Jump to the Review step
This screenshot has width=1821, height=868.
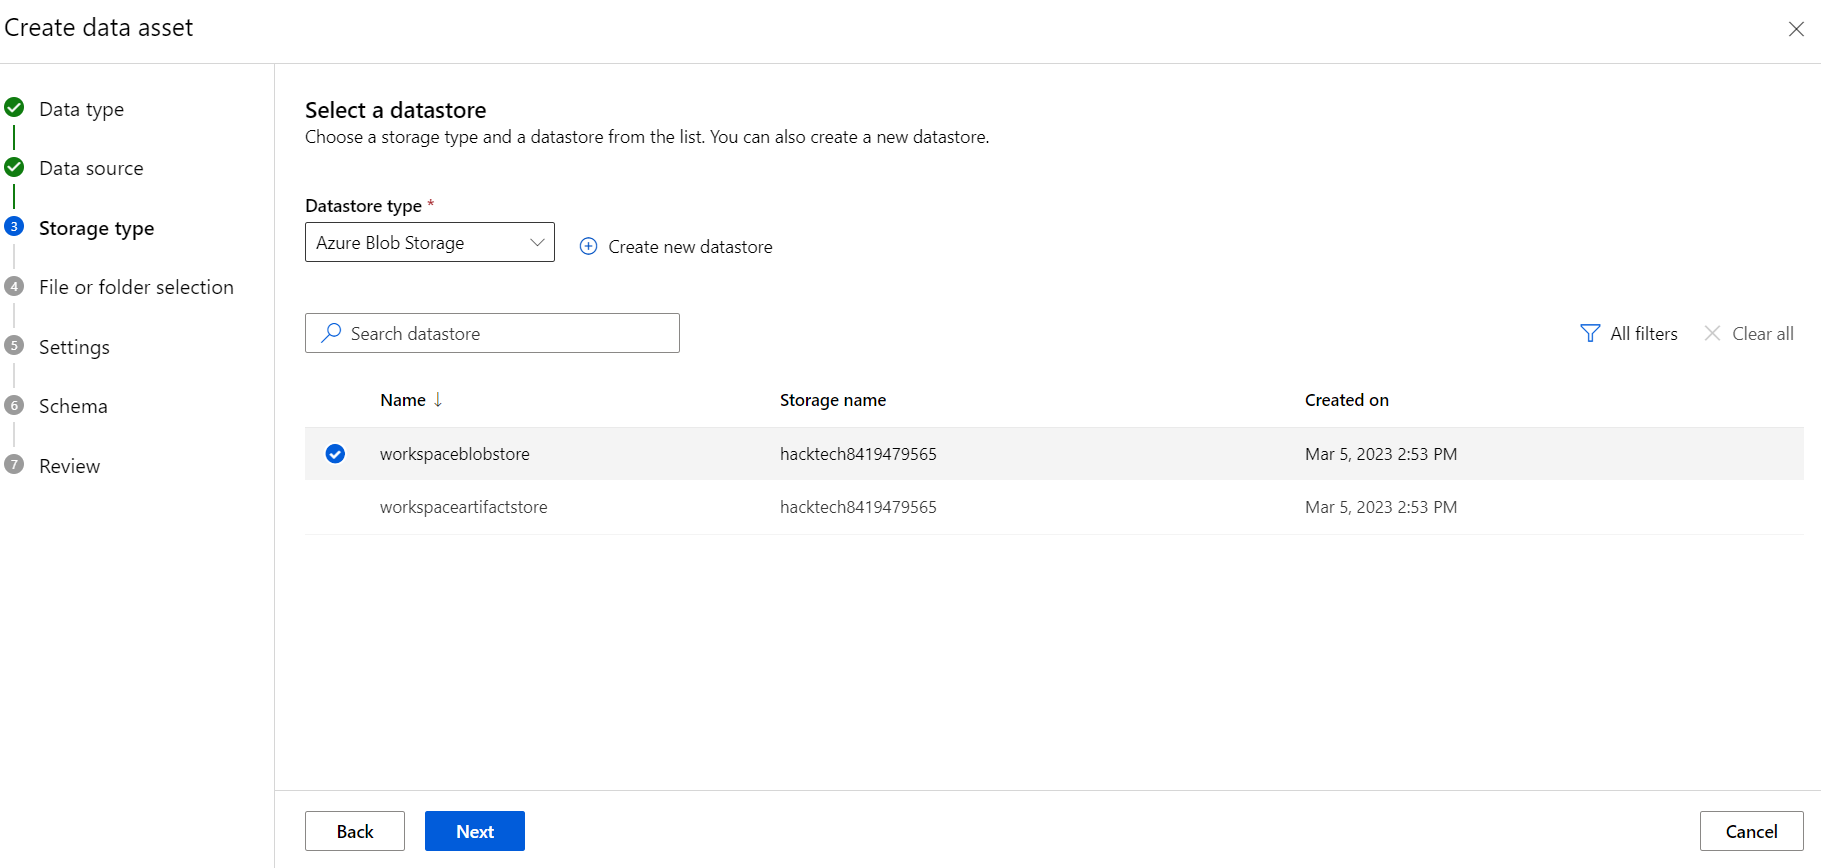pos(69,466)
